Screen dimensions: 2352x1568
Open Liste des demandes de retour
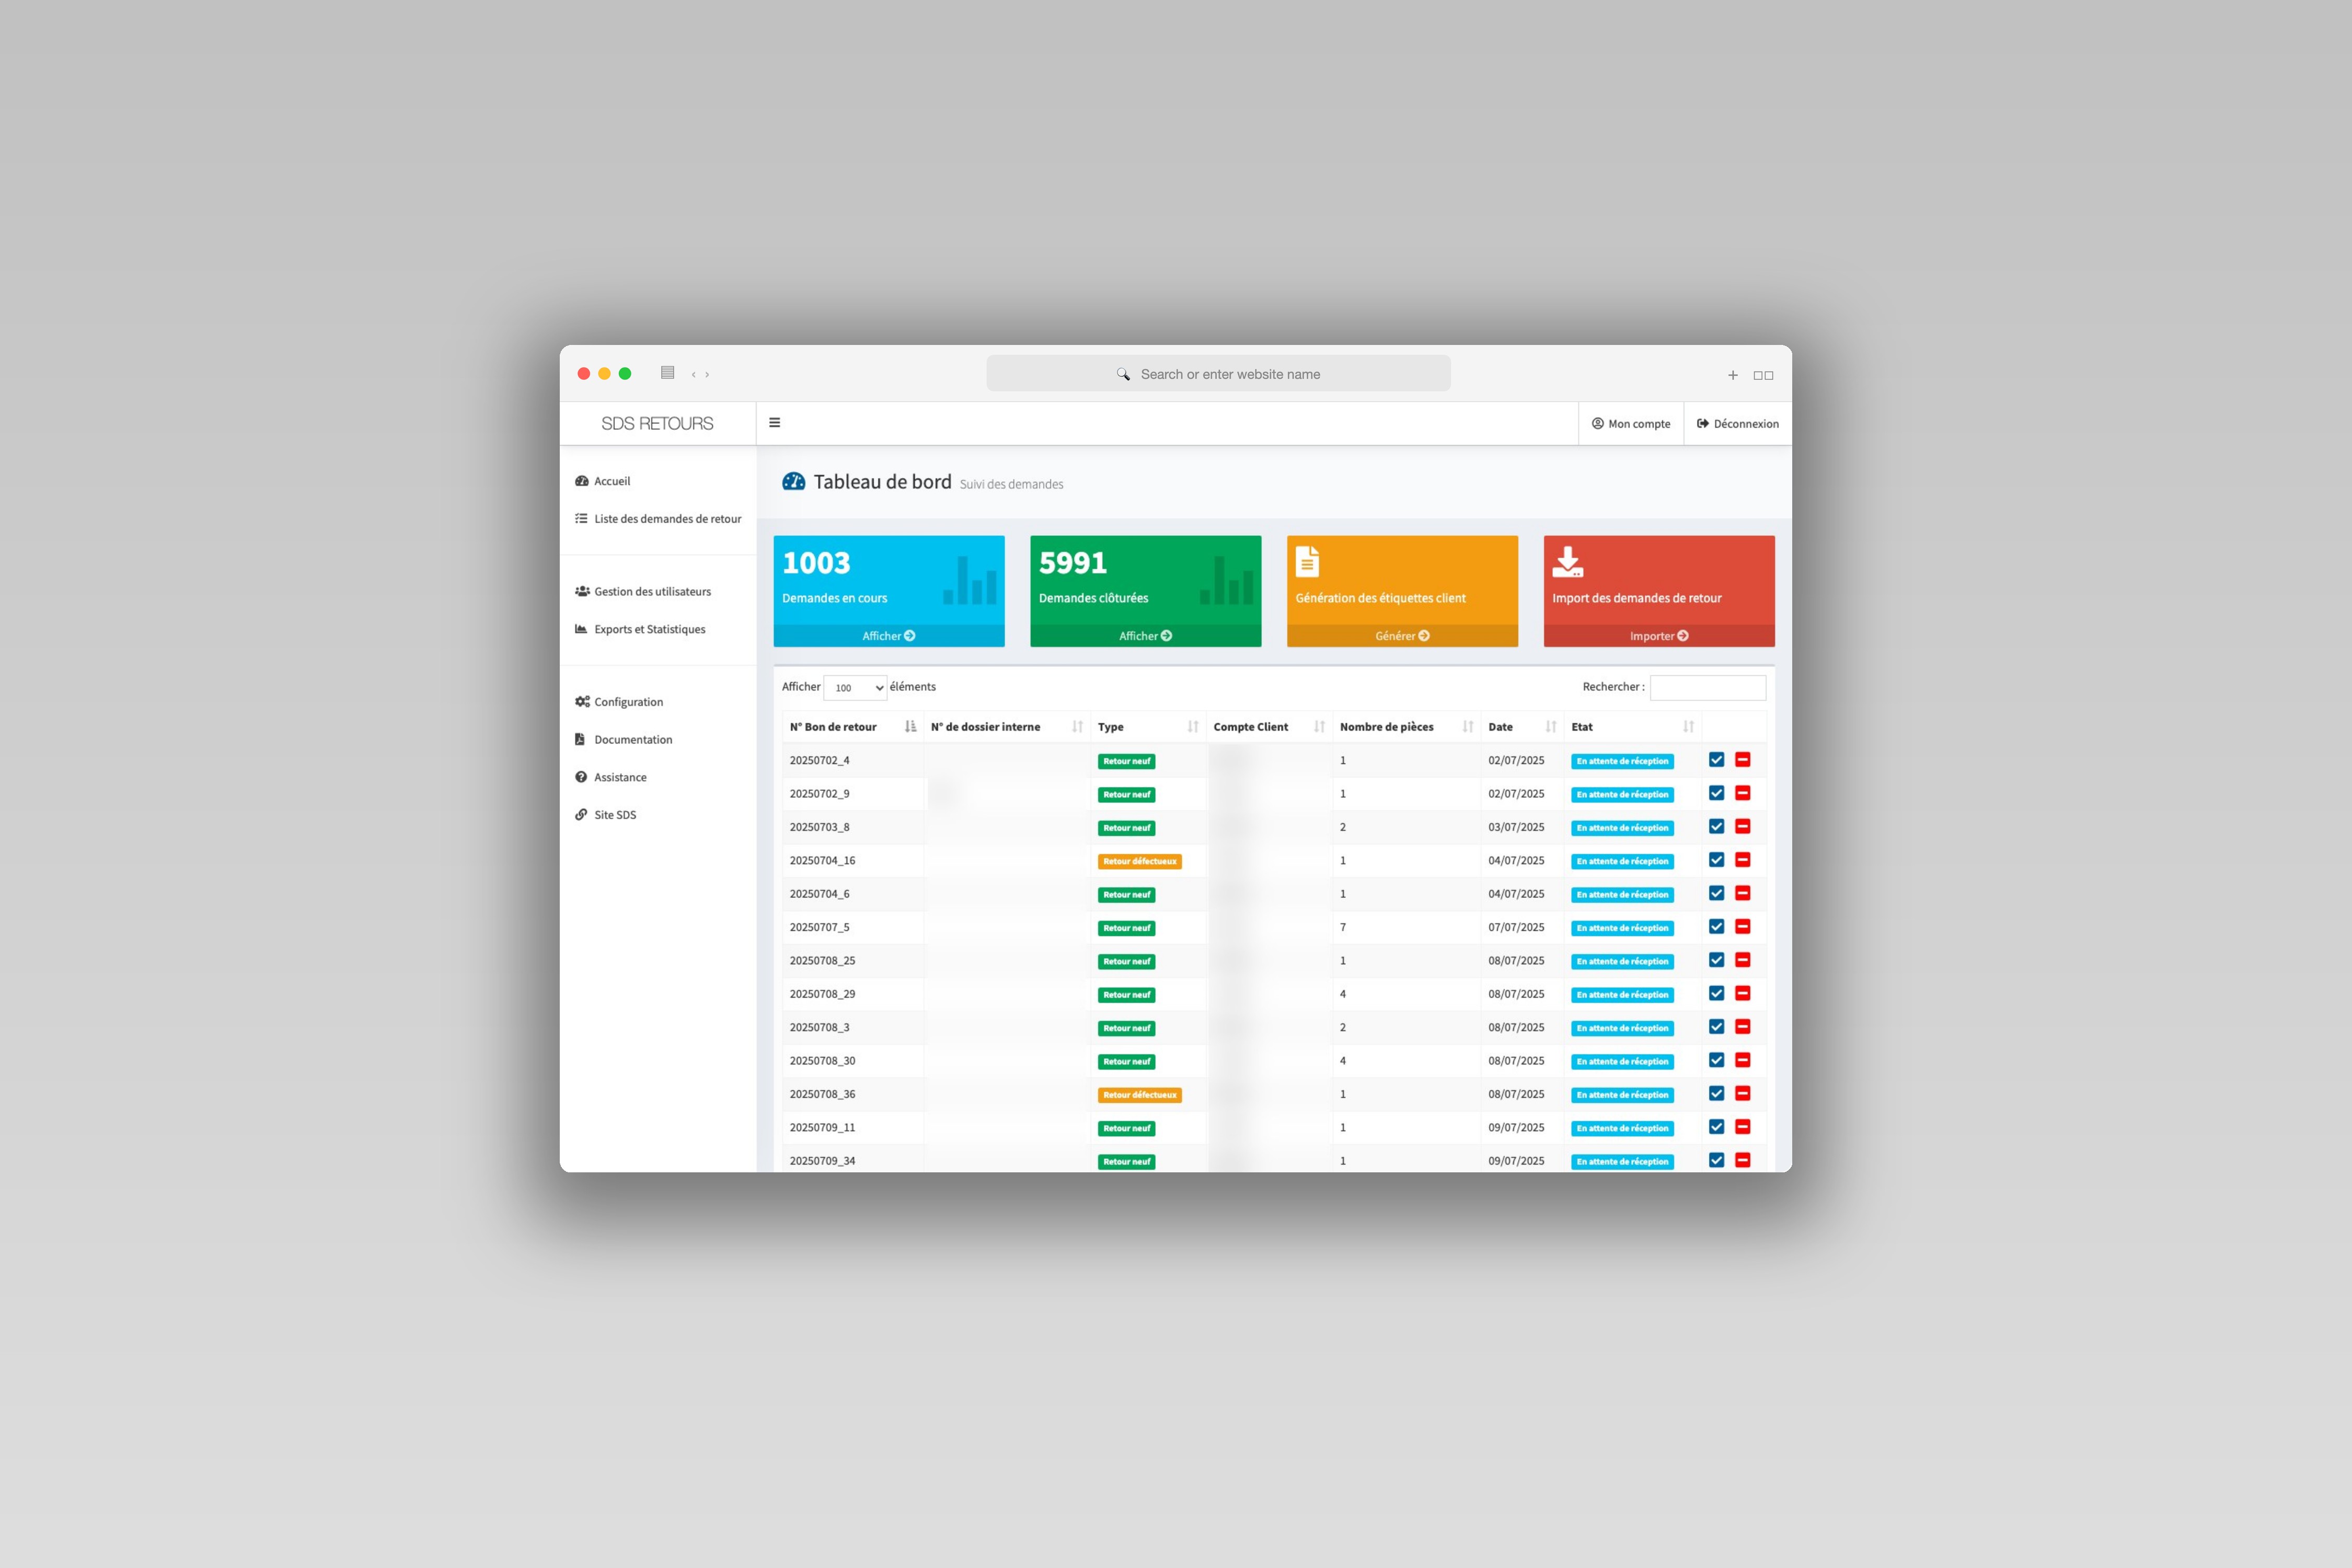tap(667, 519)
